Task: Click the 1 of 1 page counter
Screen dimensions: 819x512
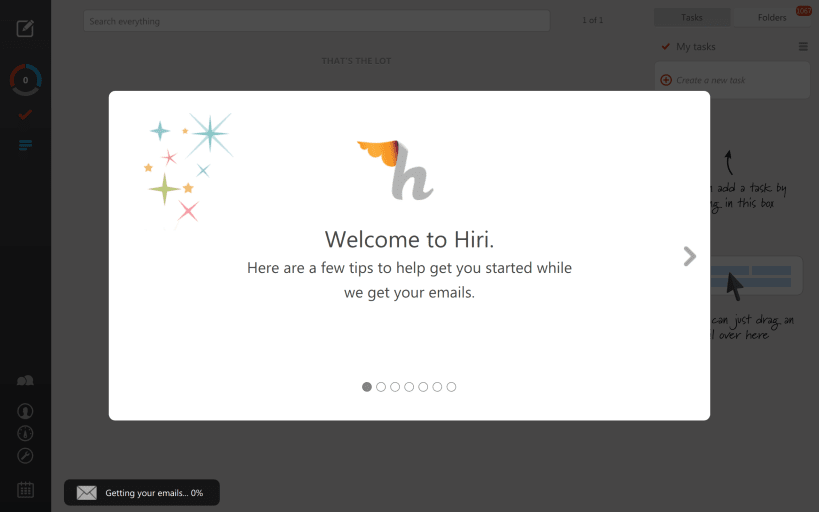Action: point(593,20)
